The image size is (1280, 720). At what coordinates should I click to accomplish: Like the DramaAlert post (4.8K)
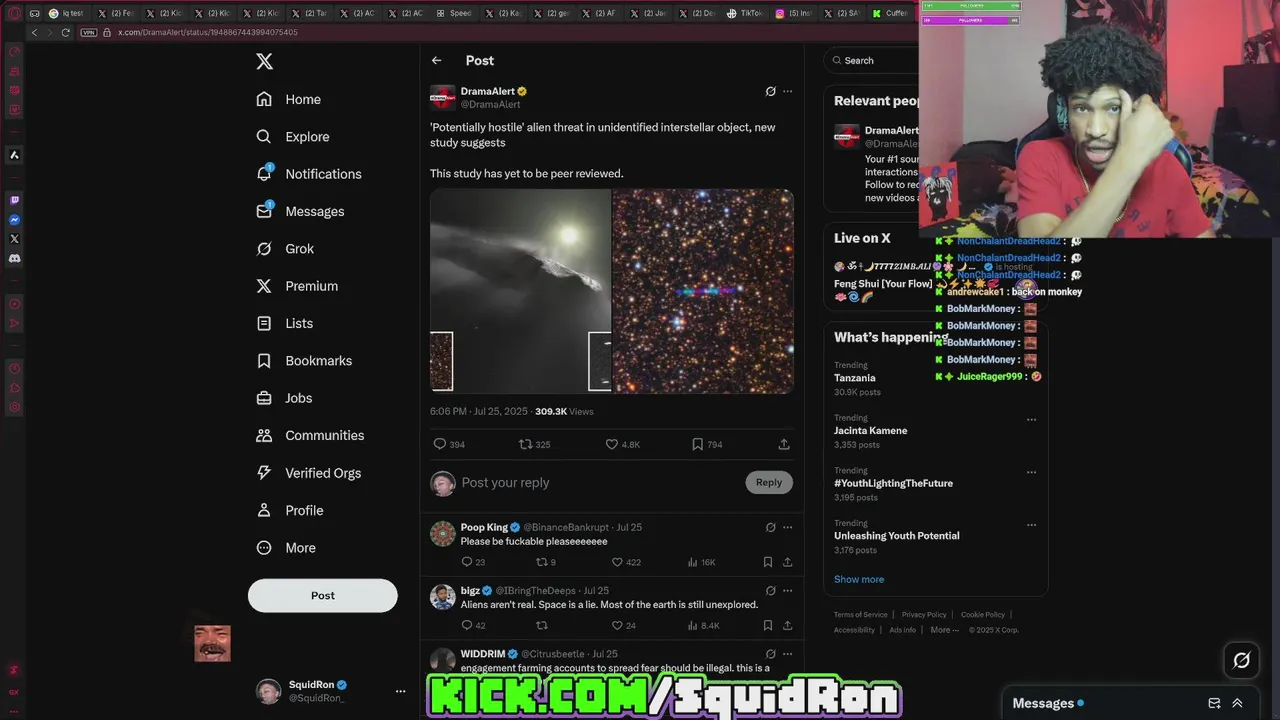pyautogui.click(x=622, y=444)
